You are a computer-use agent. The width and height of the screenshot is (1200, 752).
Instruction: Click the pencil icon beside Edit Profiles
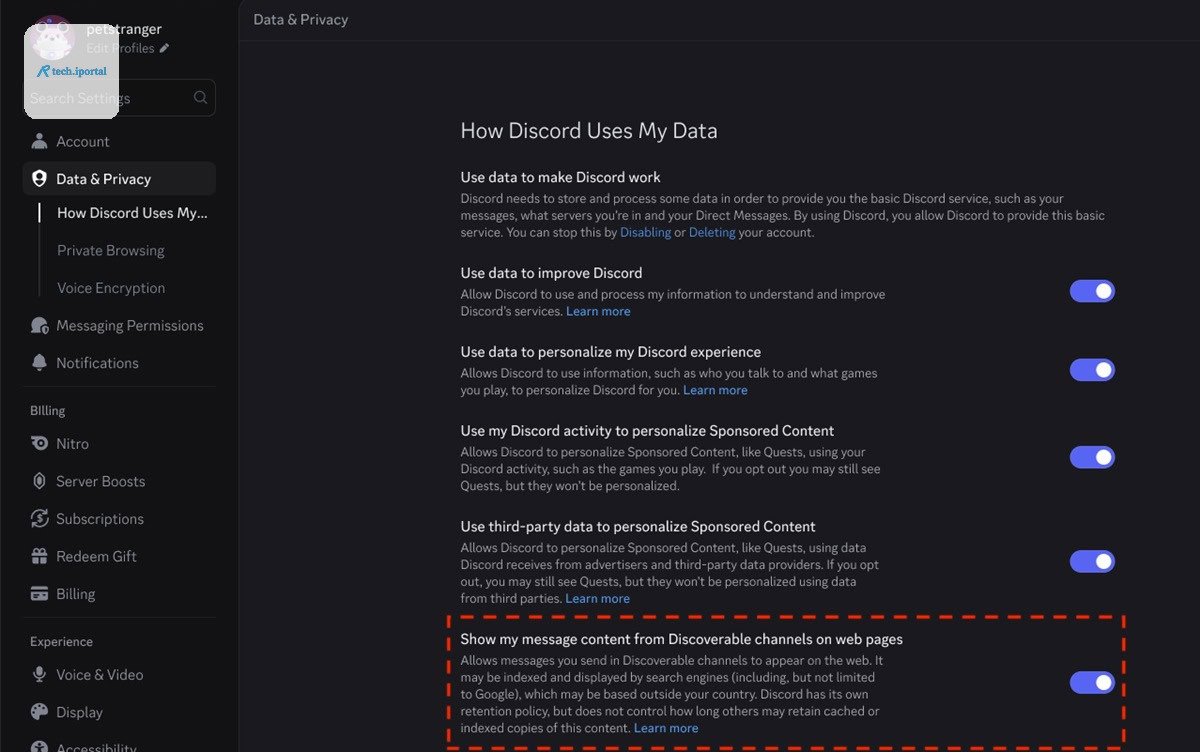[164, 48]
